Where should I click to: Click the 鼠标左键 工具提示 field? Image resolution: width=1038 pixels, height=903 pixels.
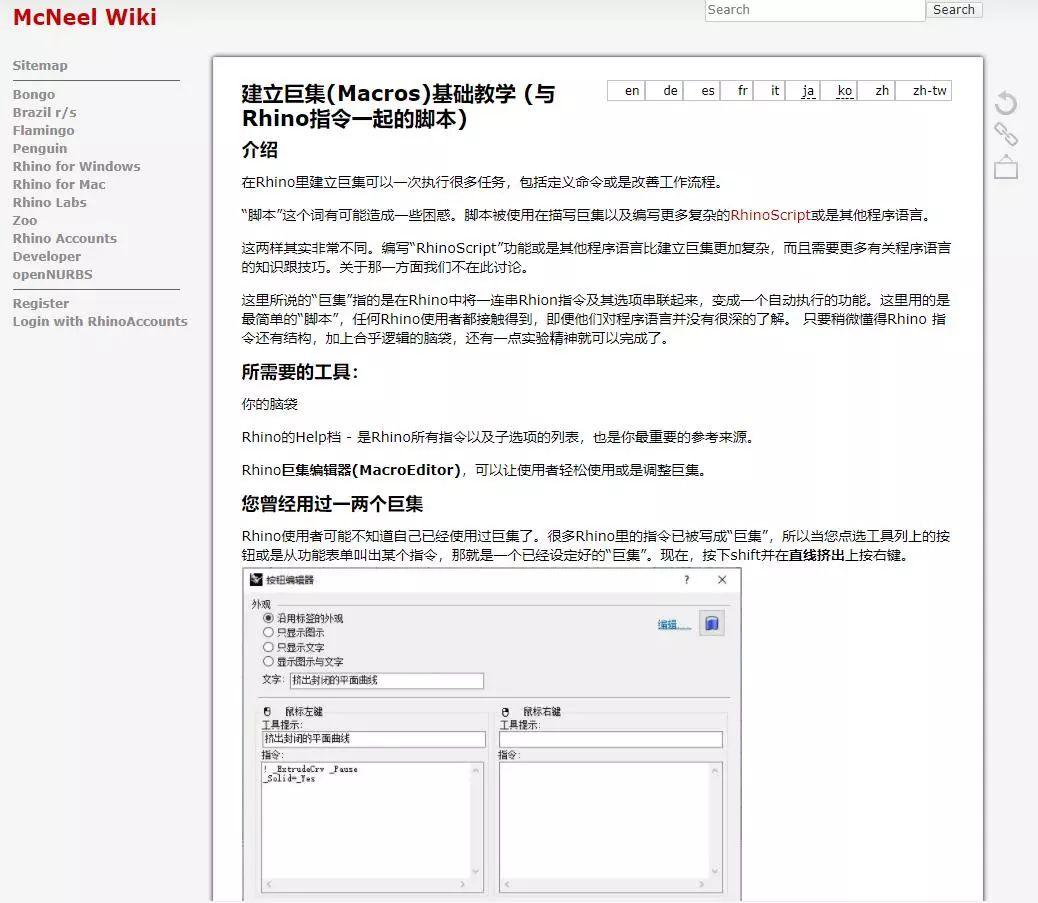point(374,739)
